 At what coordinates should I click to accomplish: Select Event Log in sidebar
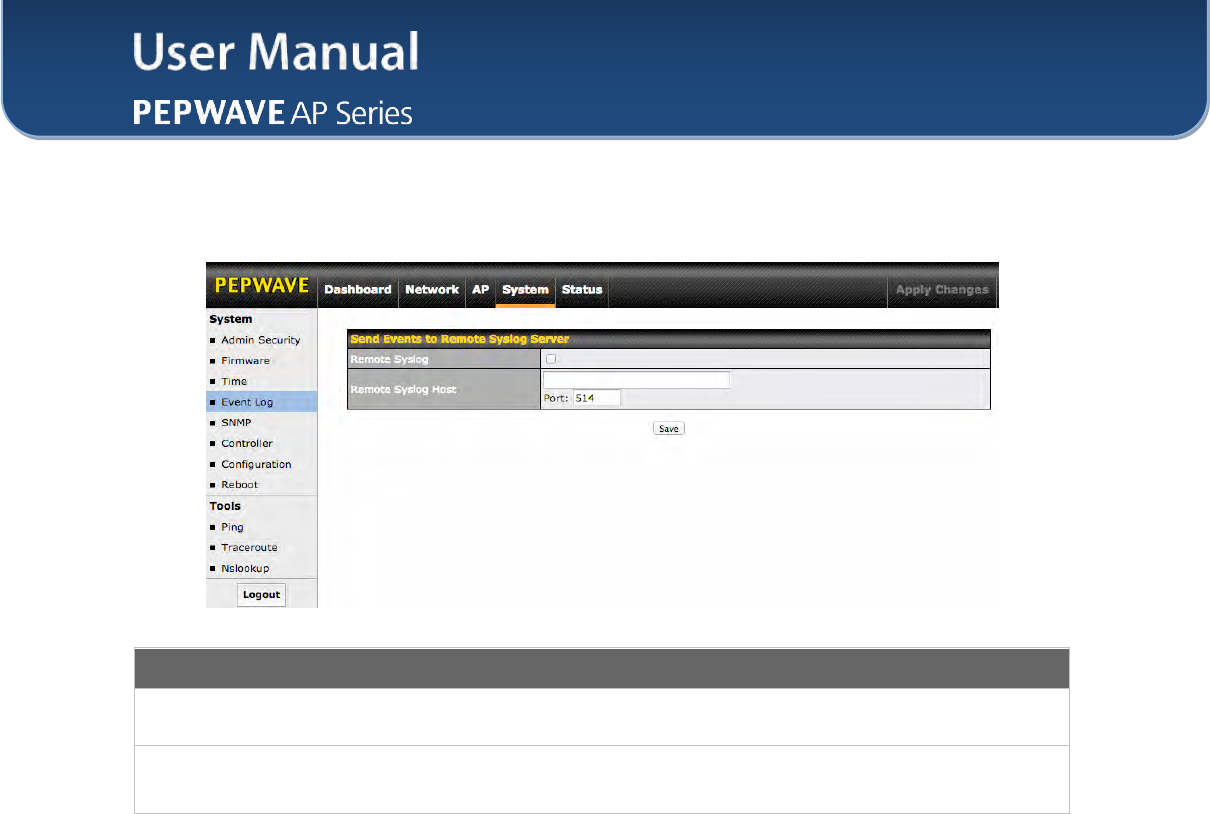point(247,402)
